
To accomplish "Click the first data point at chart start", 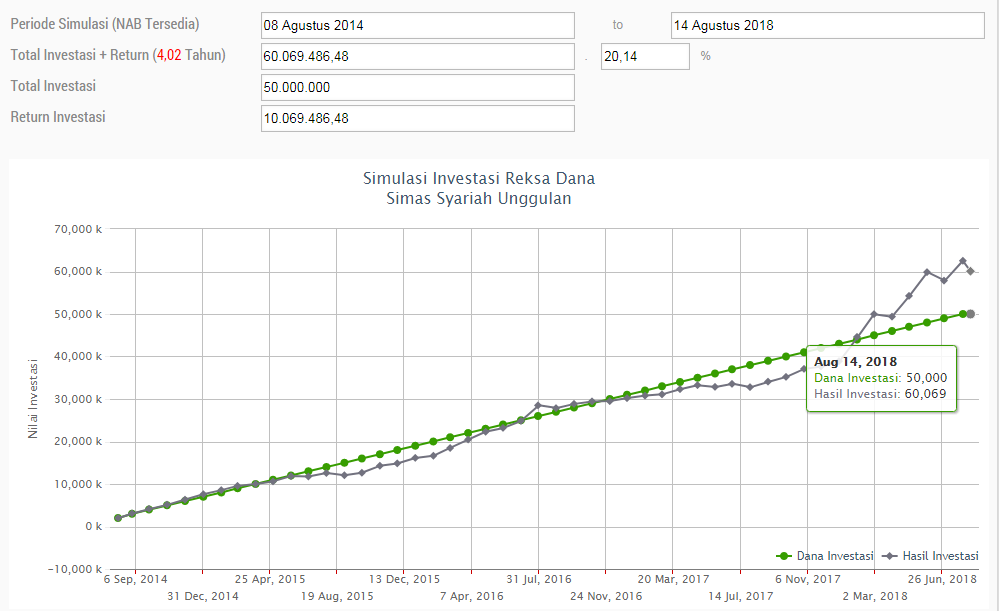I will 118,518.
